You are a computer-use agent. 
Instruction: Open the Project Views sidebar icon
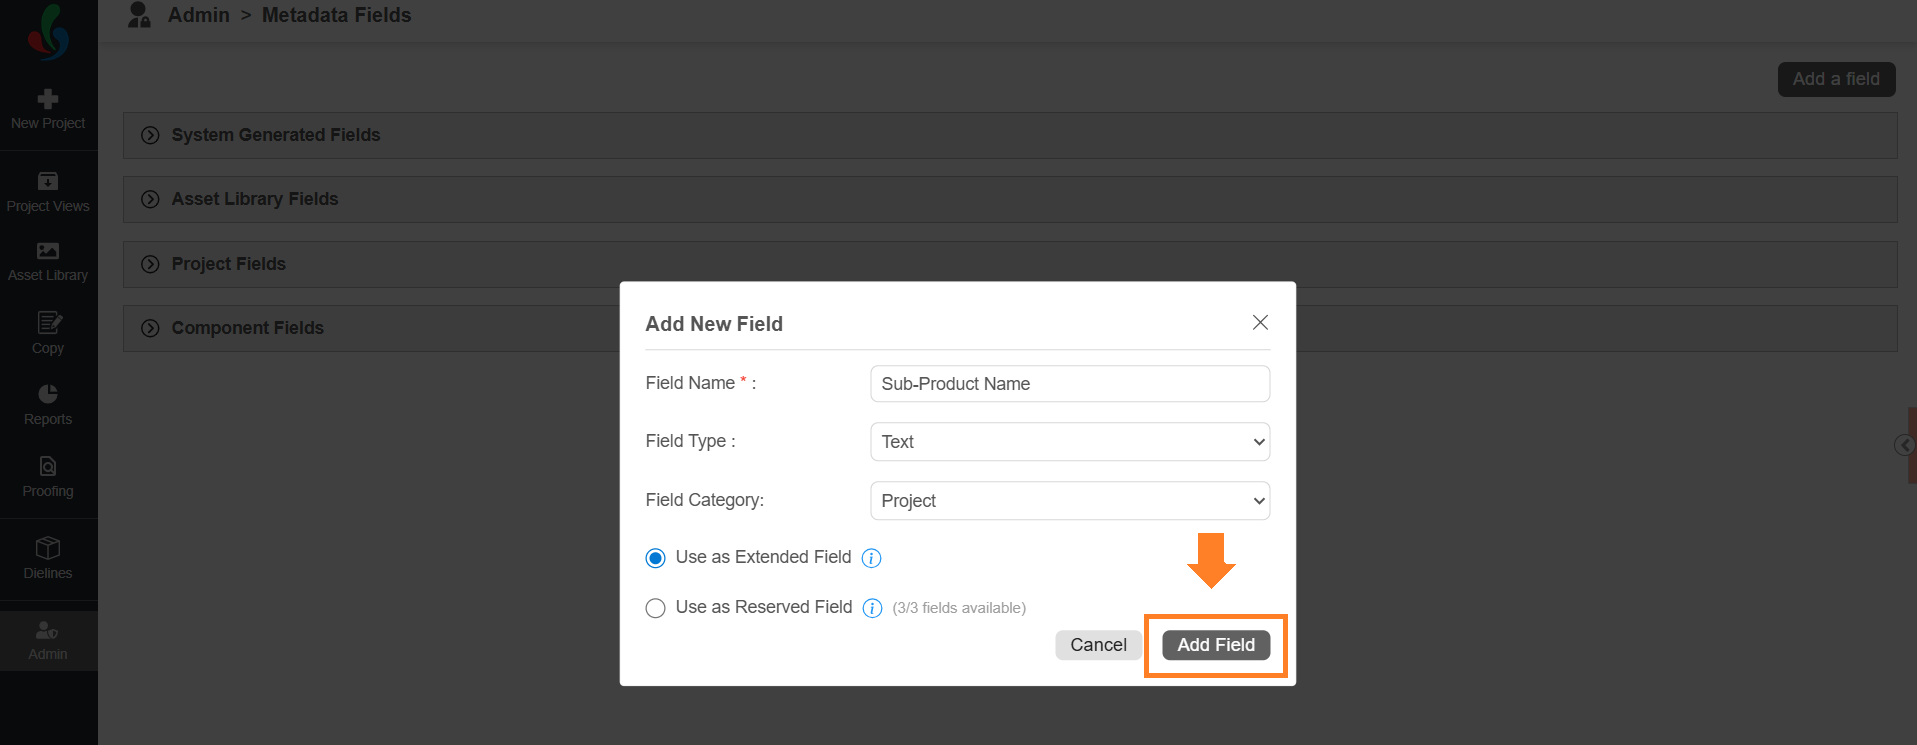[x=48, y=192]
